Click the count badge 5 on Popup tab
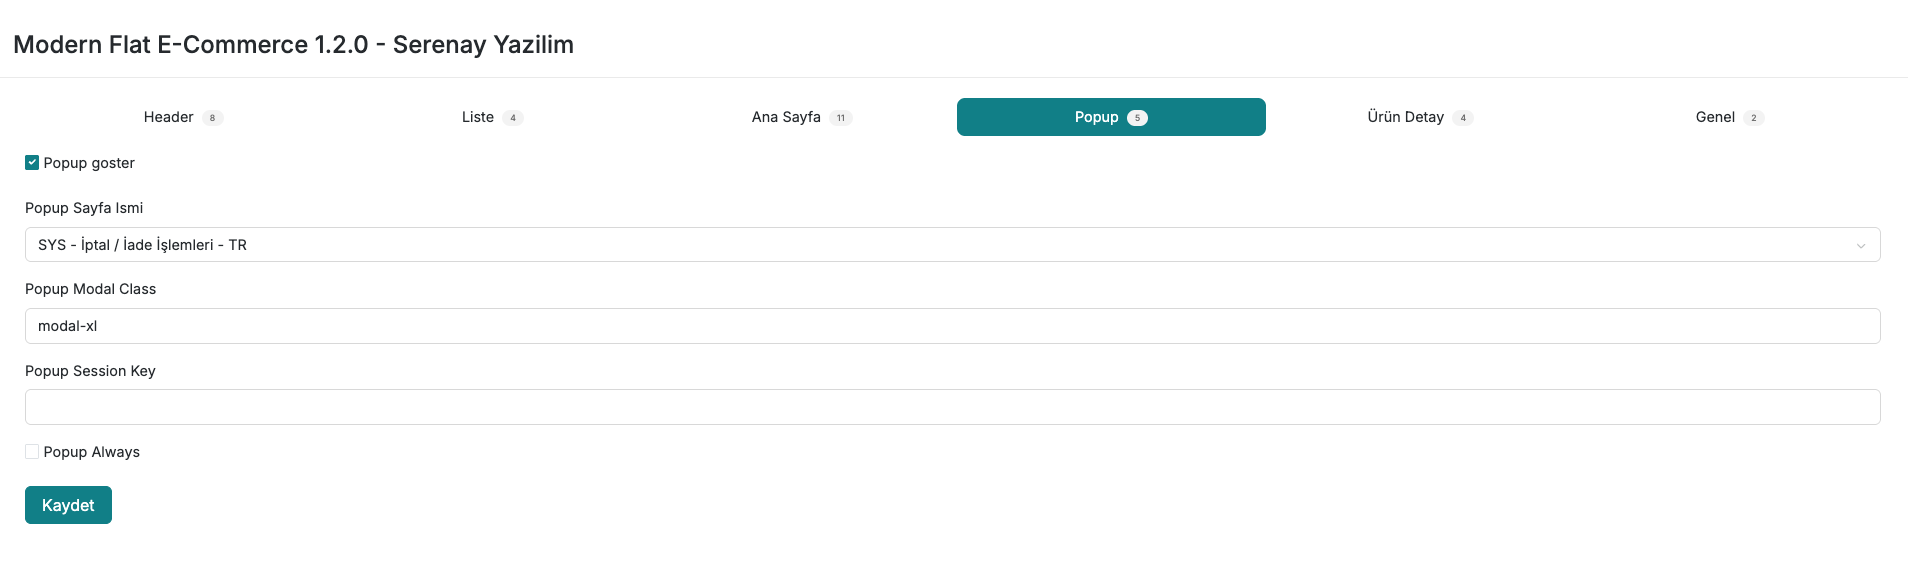Viewport: 1908px width, 564px height. 1137,118
